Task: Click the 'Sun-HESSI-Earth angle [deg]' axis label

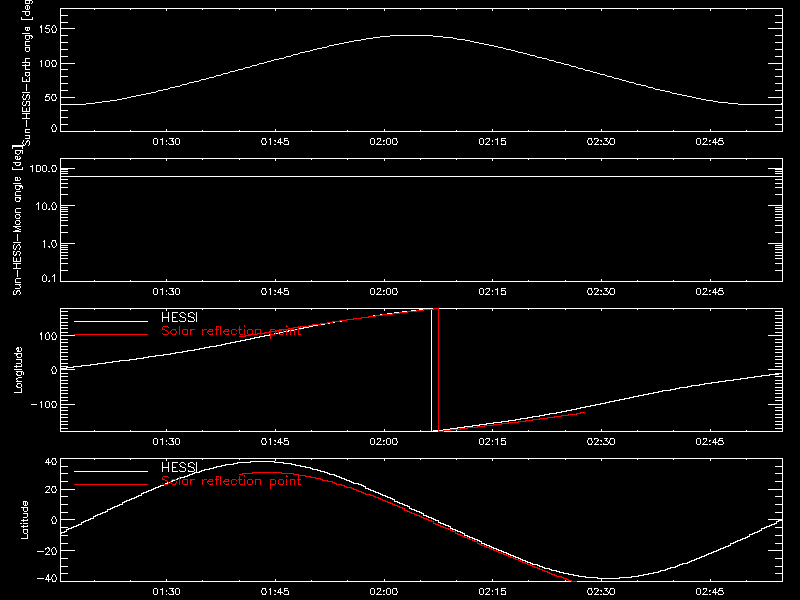Action: 27,72
